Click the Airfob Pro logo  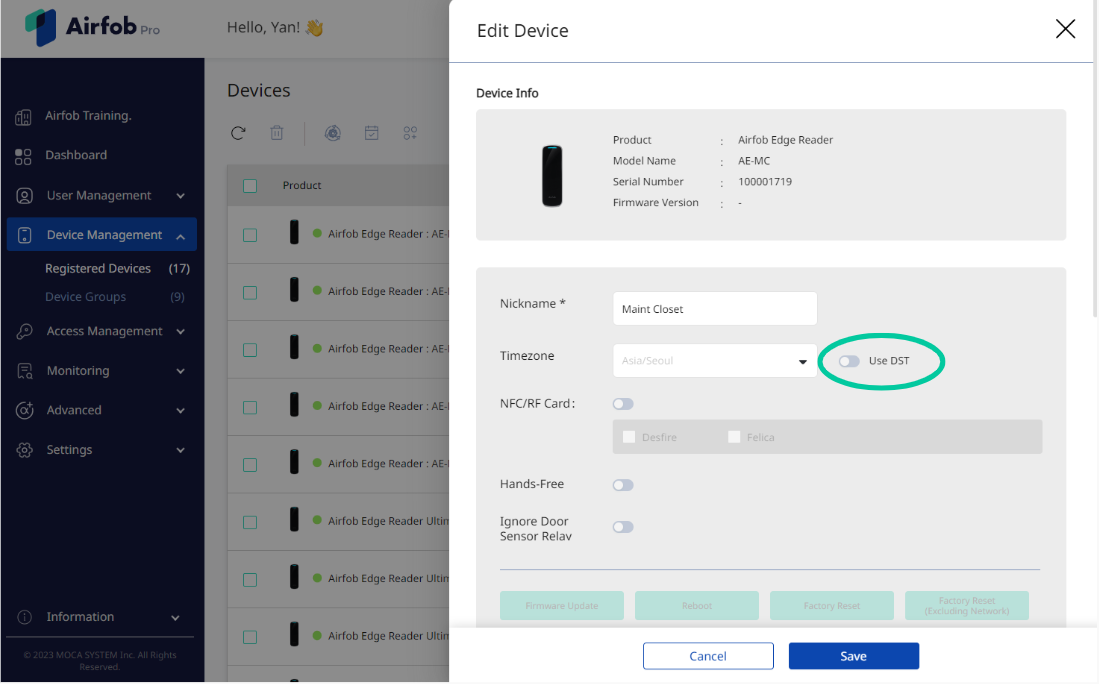point(92,27)
